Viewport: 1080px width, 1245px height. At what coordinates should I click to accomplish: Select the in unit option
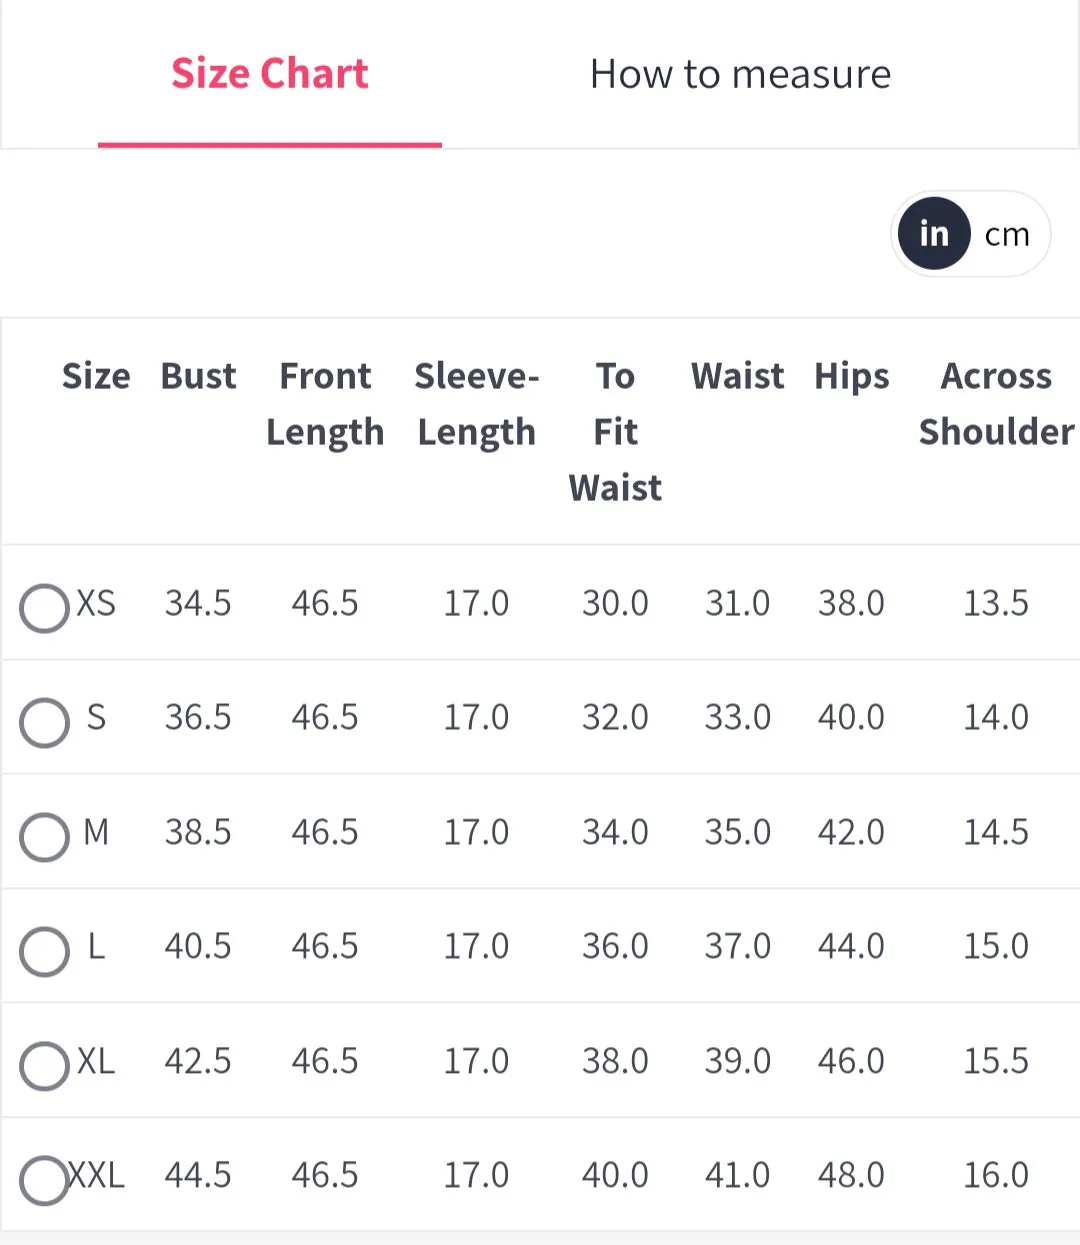tap(934, 233)
